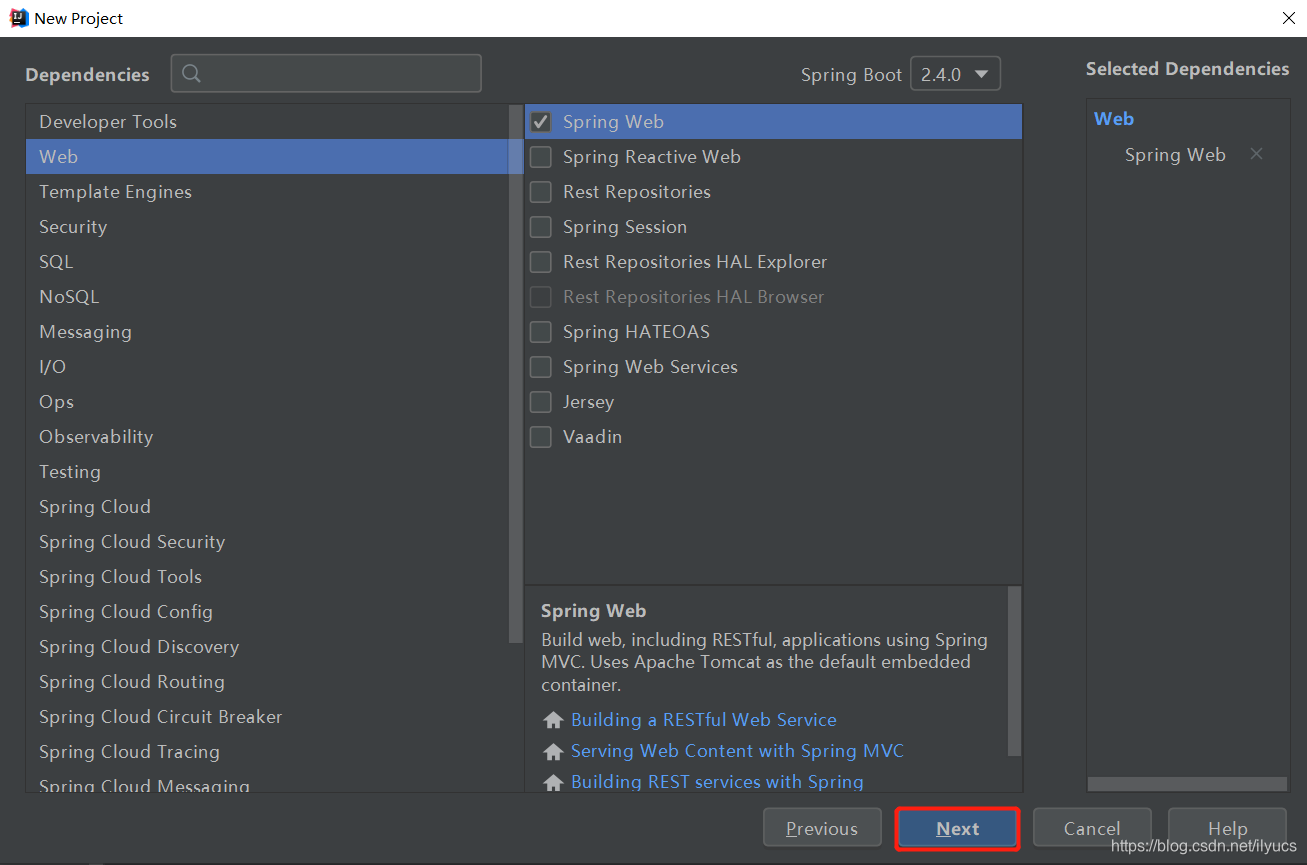
Task: Tick the Spring Web Services checkbox
Action: point(541,367)
